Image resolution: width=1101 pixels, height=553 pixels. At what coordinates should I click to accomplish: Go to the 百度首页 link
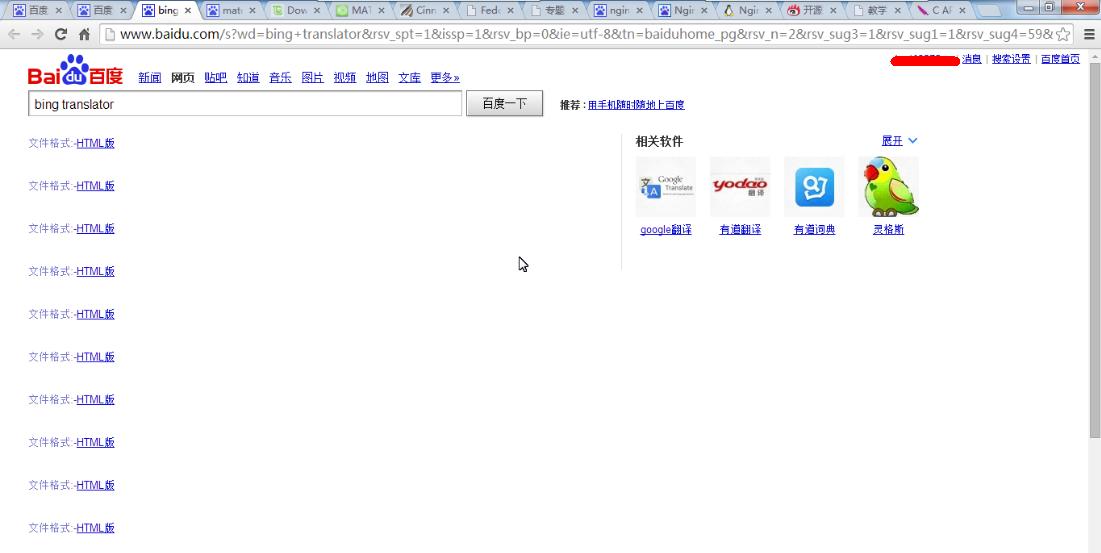pyautogui.click(x=1060, y=60)
